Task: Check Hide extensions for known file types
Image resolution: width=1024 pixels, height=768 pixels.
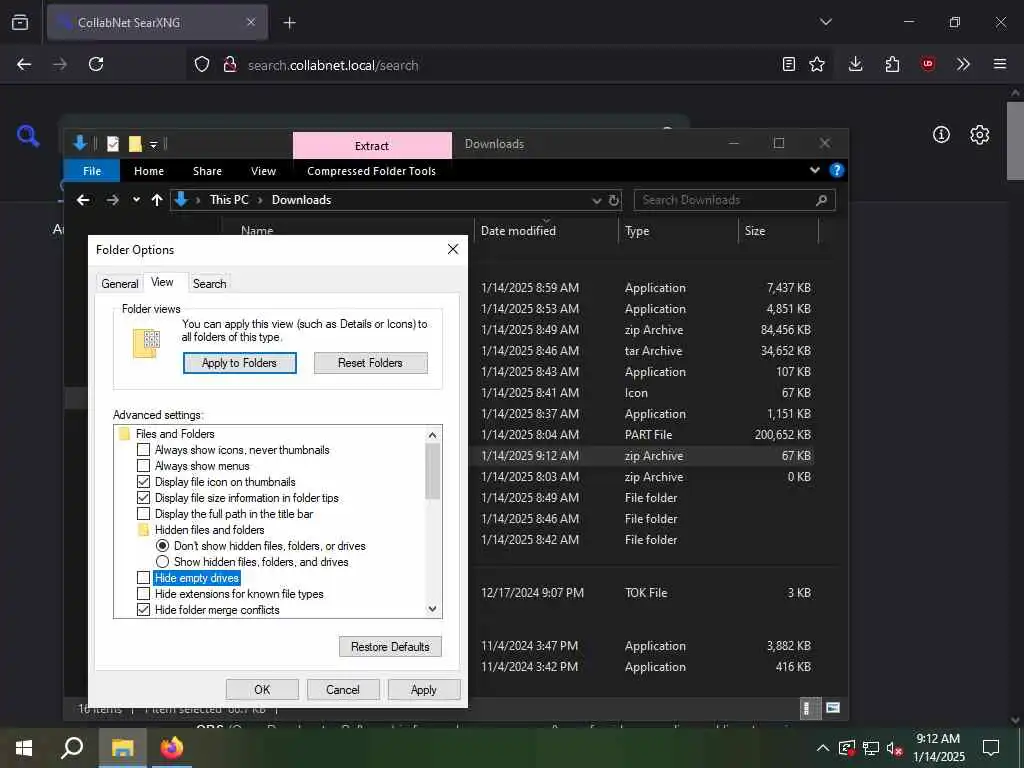Action: click(144, 594)
